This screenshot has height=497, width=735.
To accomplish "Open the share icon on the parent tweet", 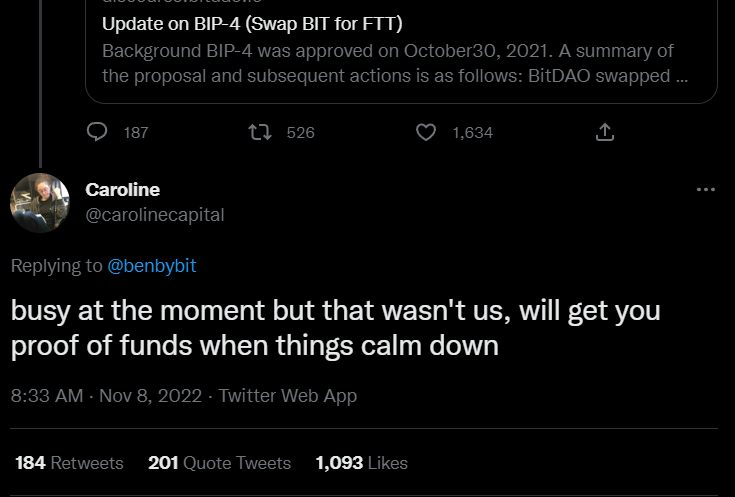I will click(604, 132).
